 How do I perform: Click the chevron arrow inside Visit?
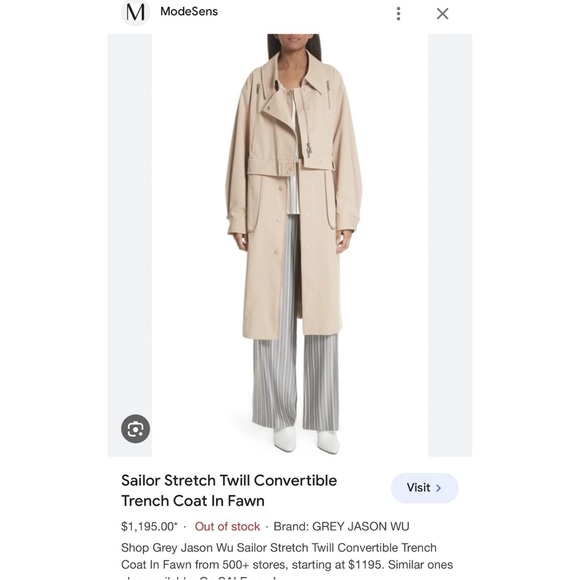pos(439,488)
